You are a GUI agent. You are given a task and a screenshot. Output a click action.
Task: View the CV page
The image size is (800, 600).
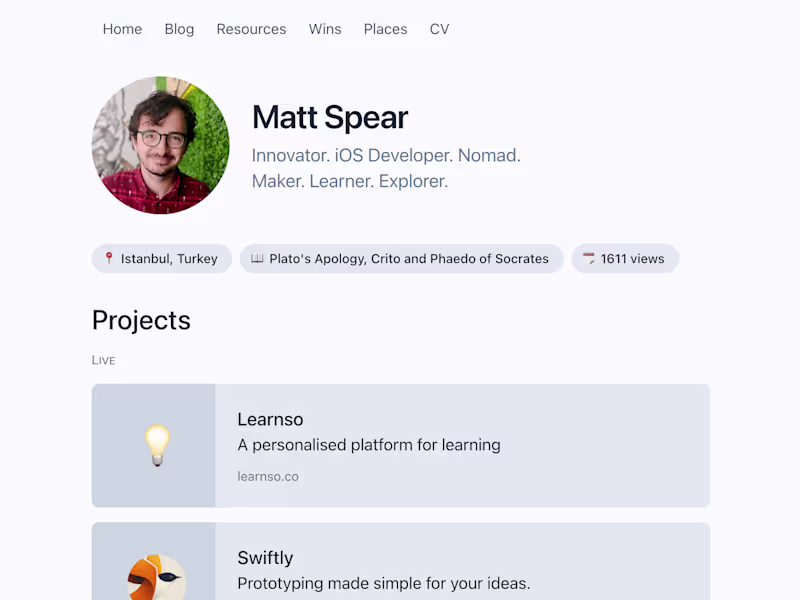tap(439, 29)
